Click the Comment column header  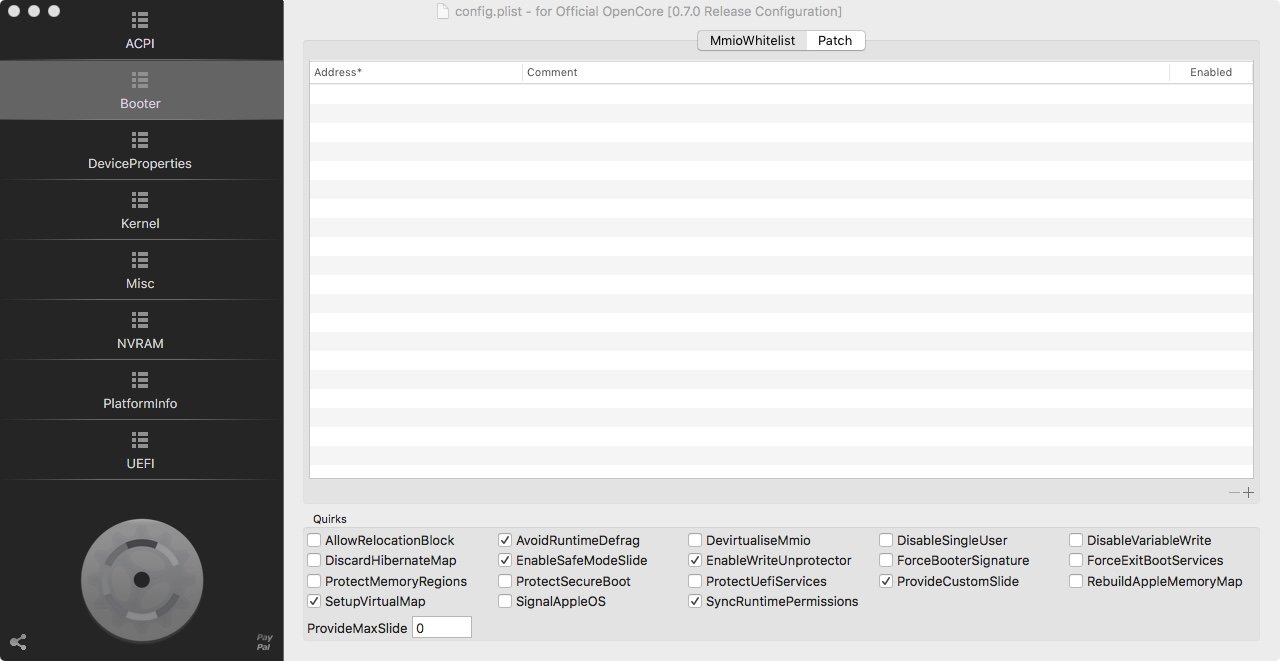pyautogui.click(x=846, y=72)
